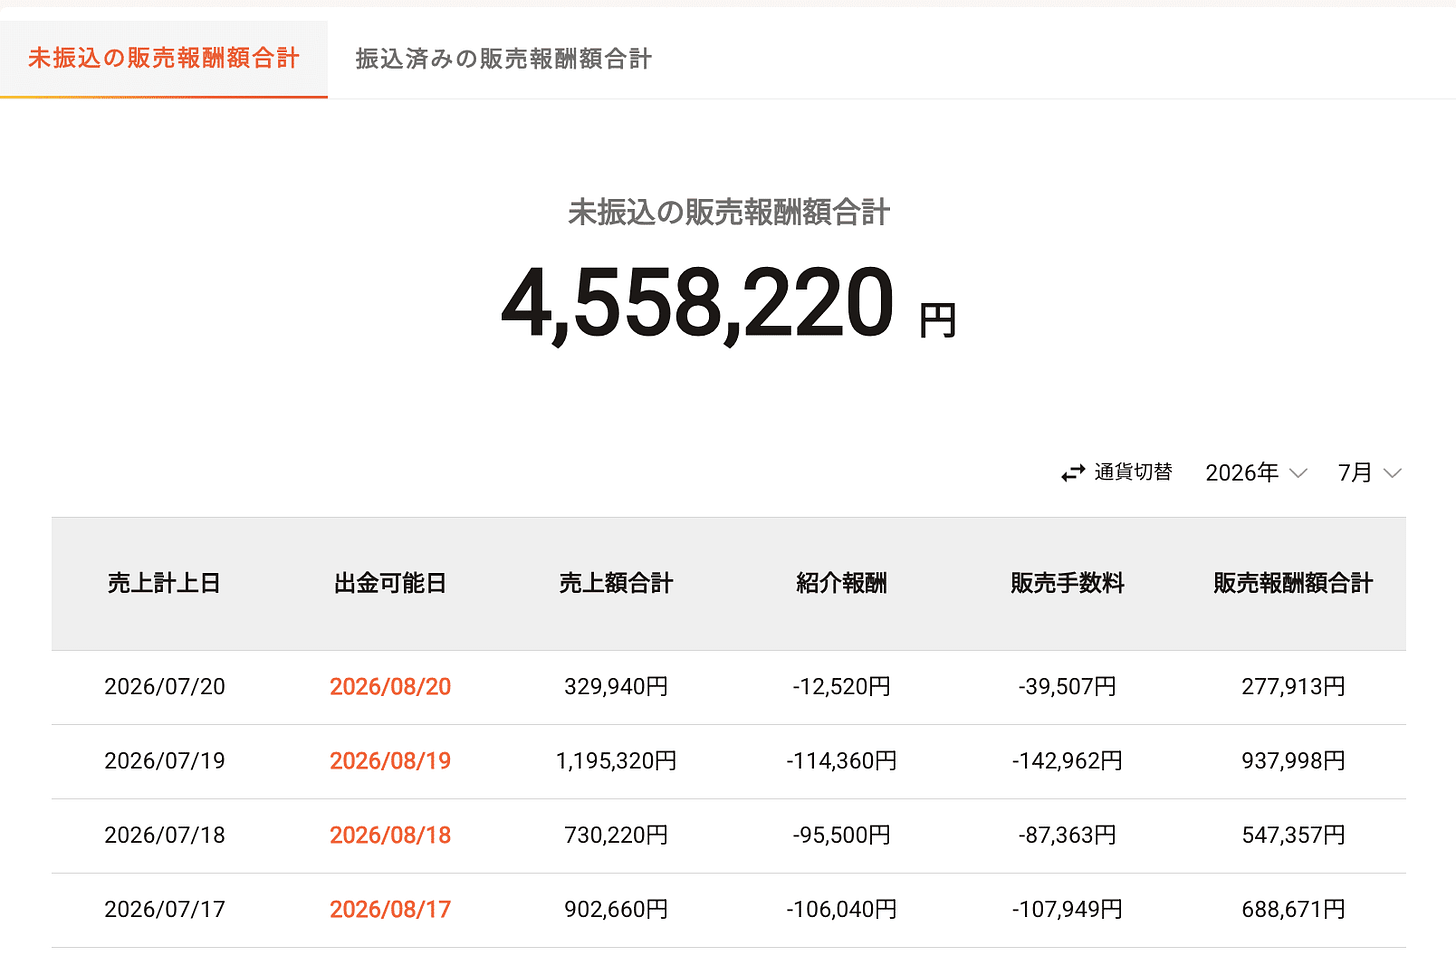Image resolution: width=1456 pixels, height=963 pixels.
Task: Click referral fee -114,360円
Action: (x=841, y=761)
